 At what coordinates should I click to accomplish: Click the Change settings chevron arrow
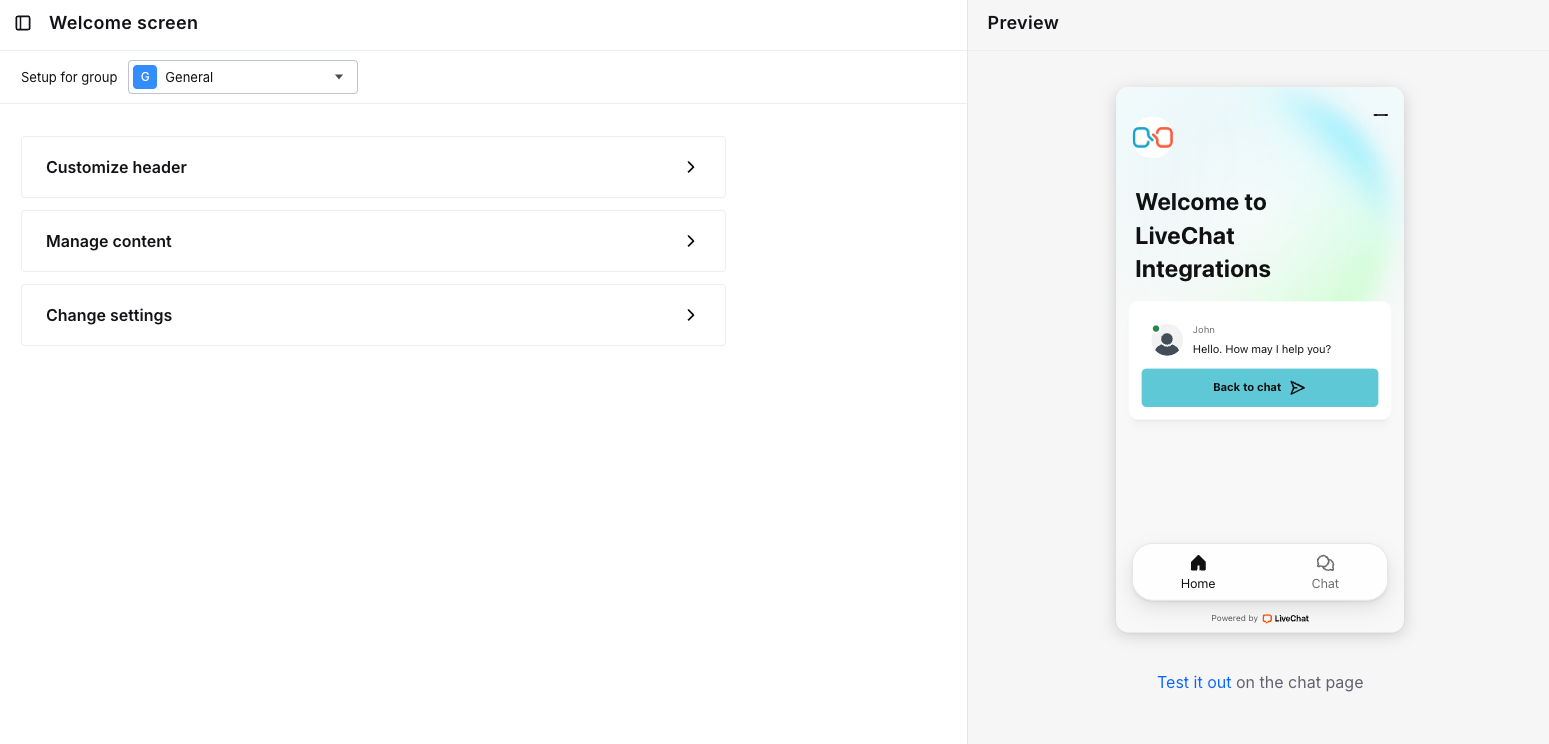click(x=691, y=315)
